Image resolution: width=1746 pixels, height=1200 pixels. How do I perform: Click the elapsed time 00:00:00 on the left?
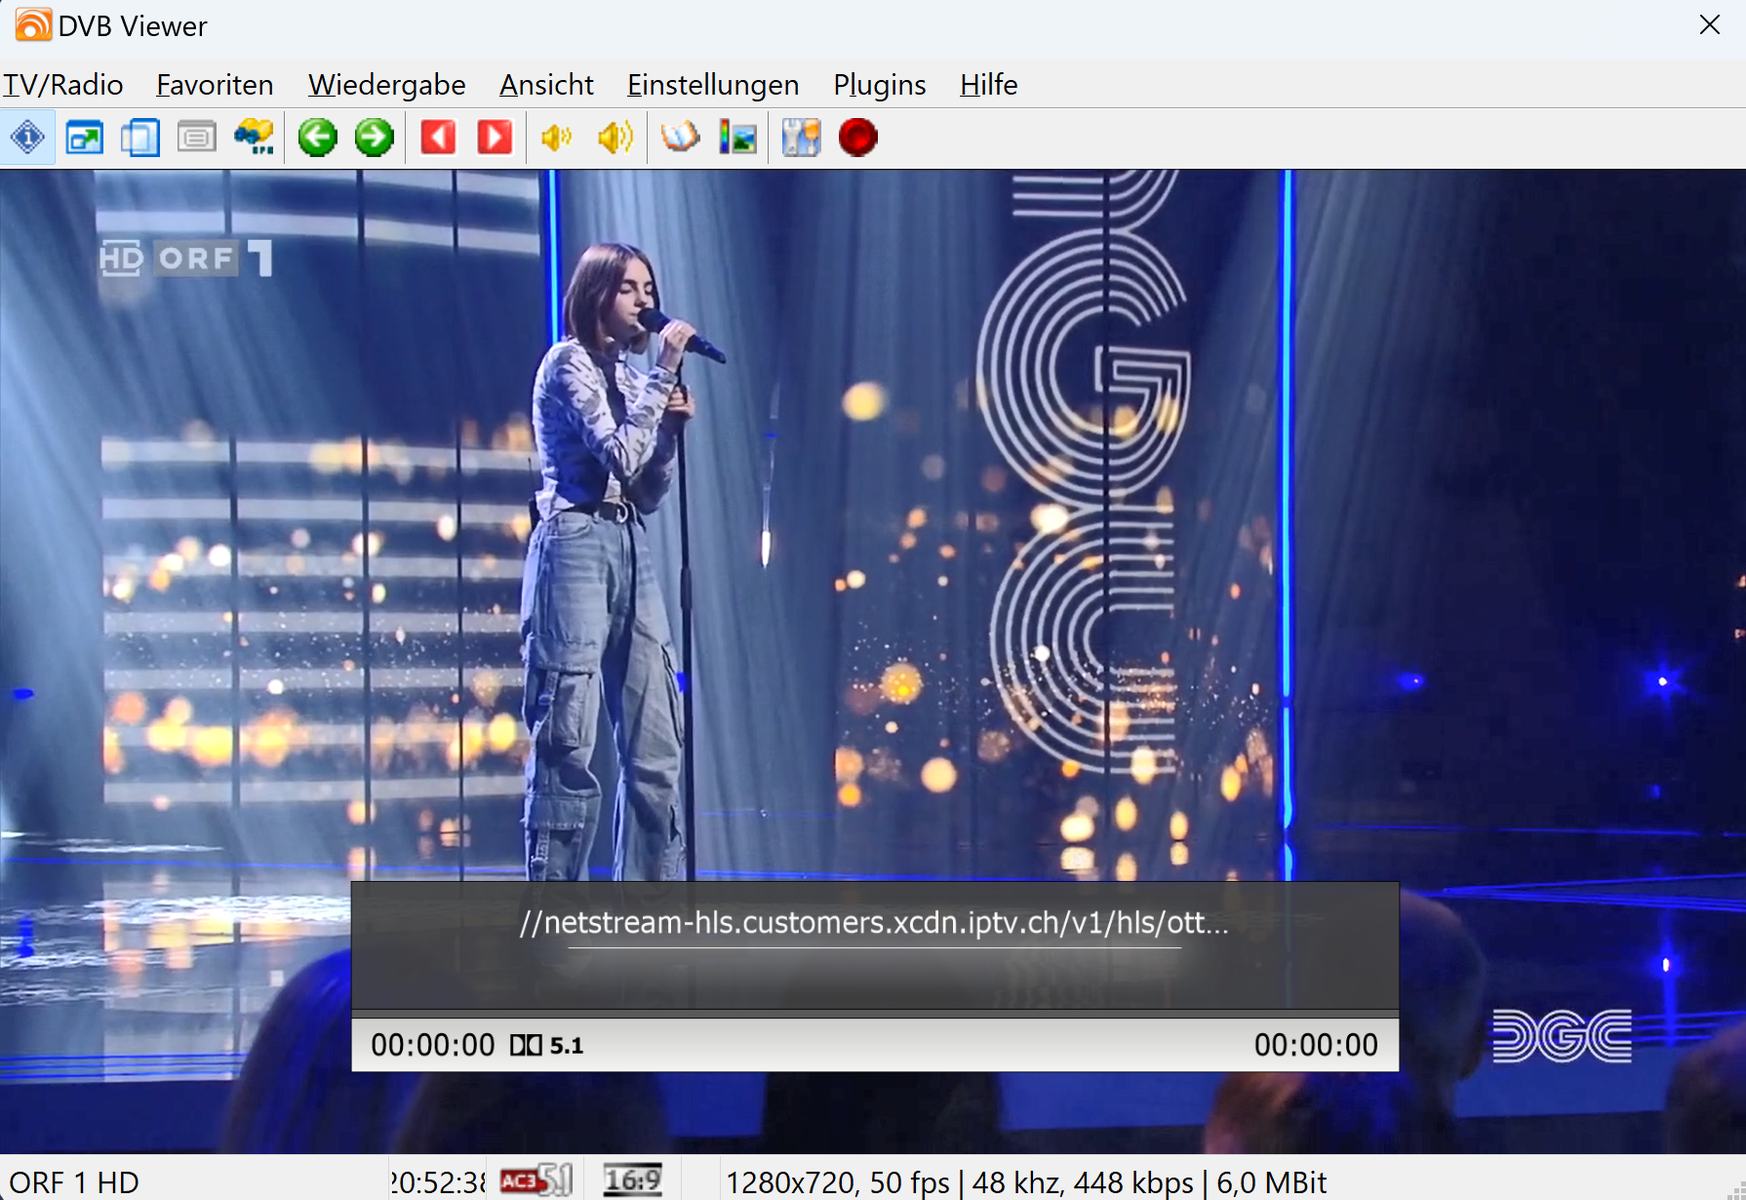[433, 1045]
